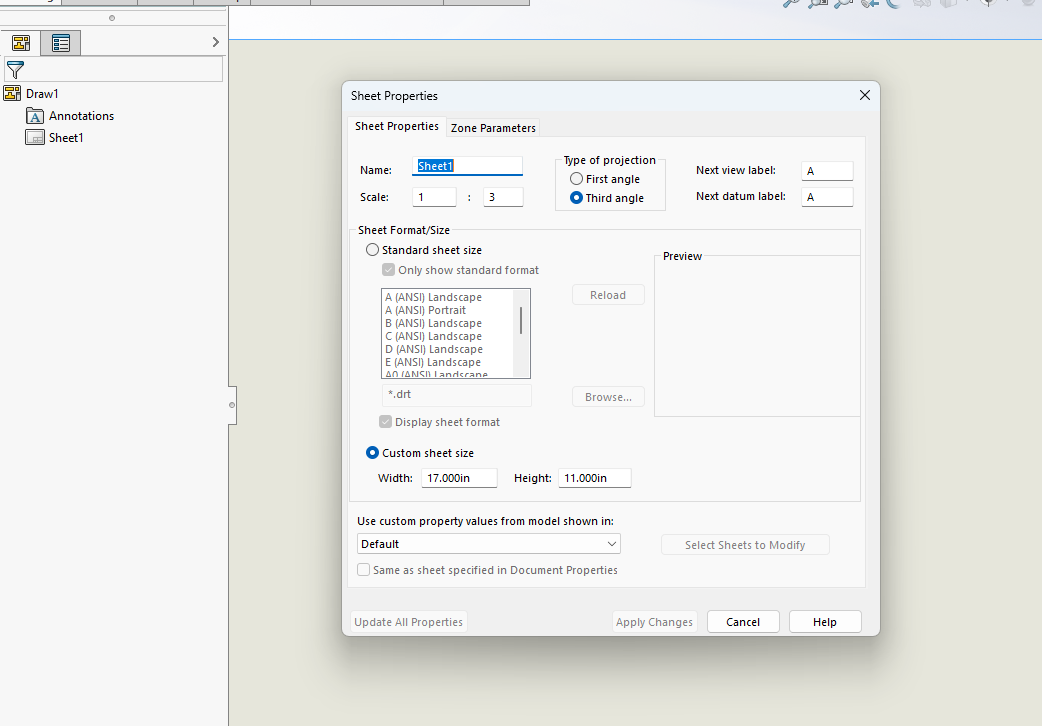Pick D (ANSI) Landscape from the format list
1042x726 pixels.
pos(434,349)
